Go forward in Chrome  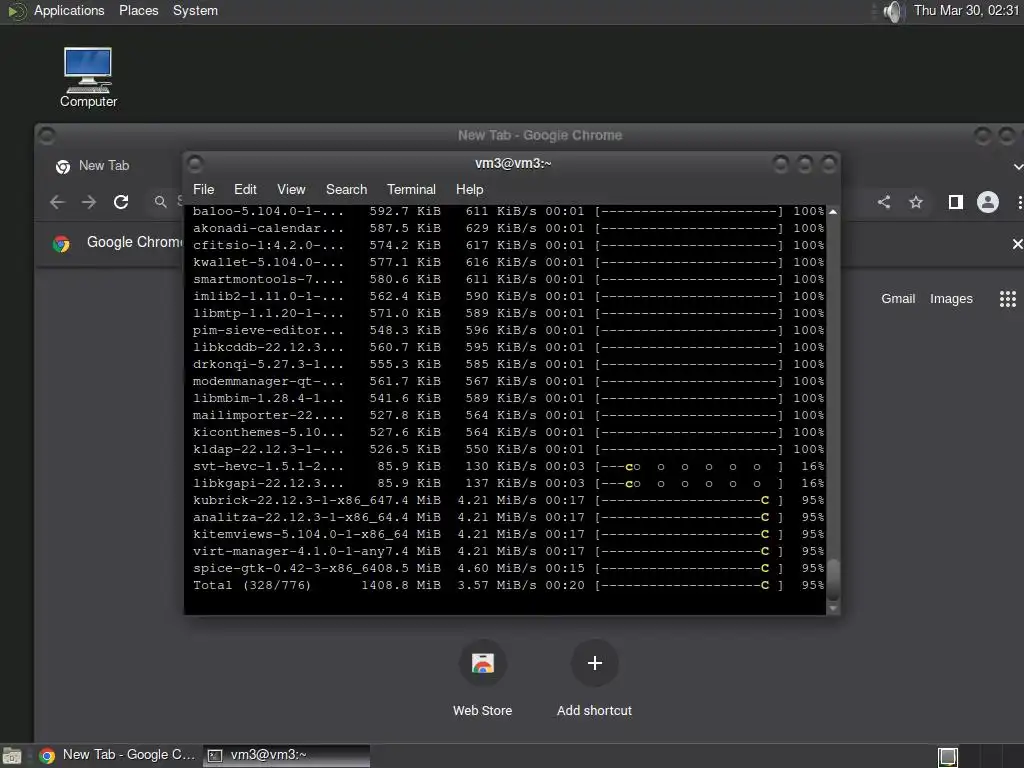tap(89, 202)
